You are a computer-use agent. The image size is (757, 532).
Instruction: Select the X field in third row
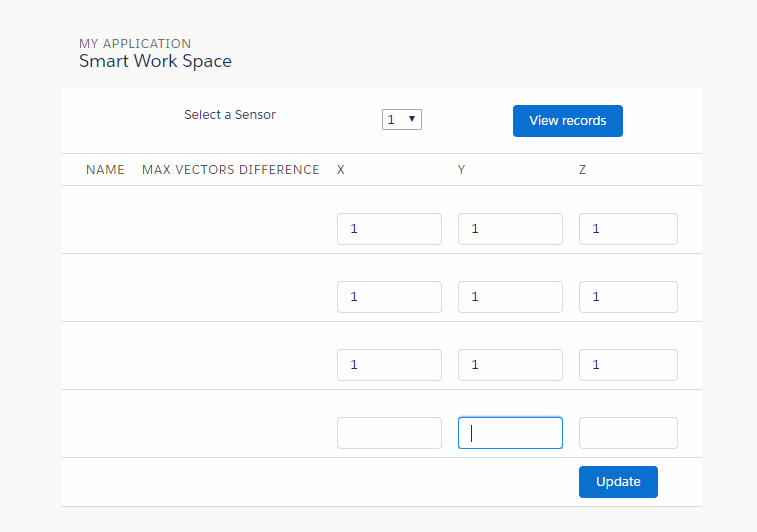click(389, 365)
